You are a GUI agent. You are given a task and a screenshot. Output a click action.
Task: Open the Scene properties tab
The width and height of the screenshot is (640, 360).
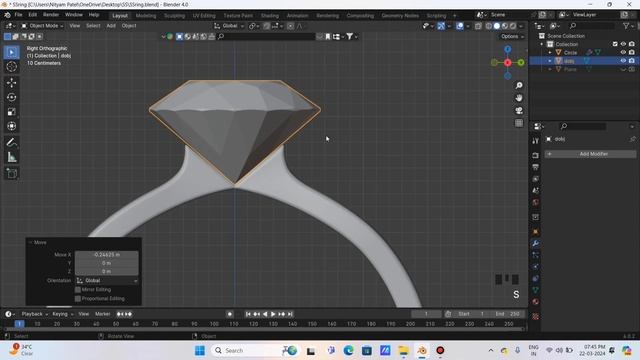point(536,191)
